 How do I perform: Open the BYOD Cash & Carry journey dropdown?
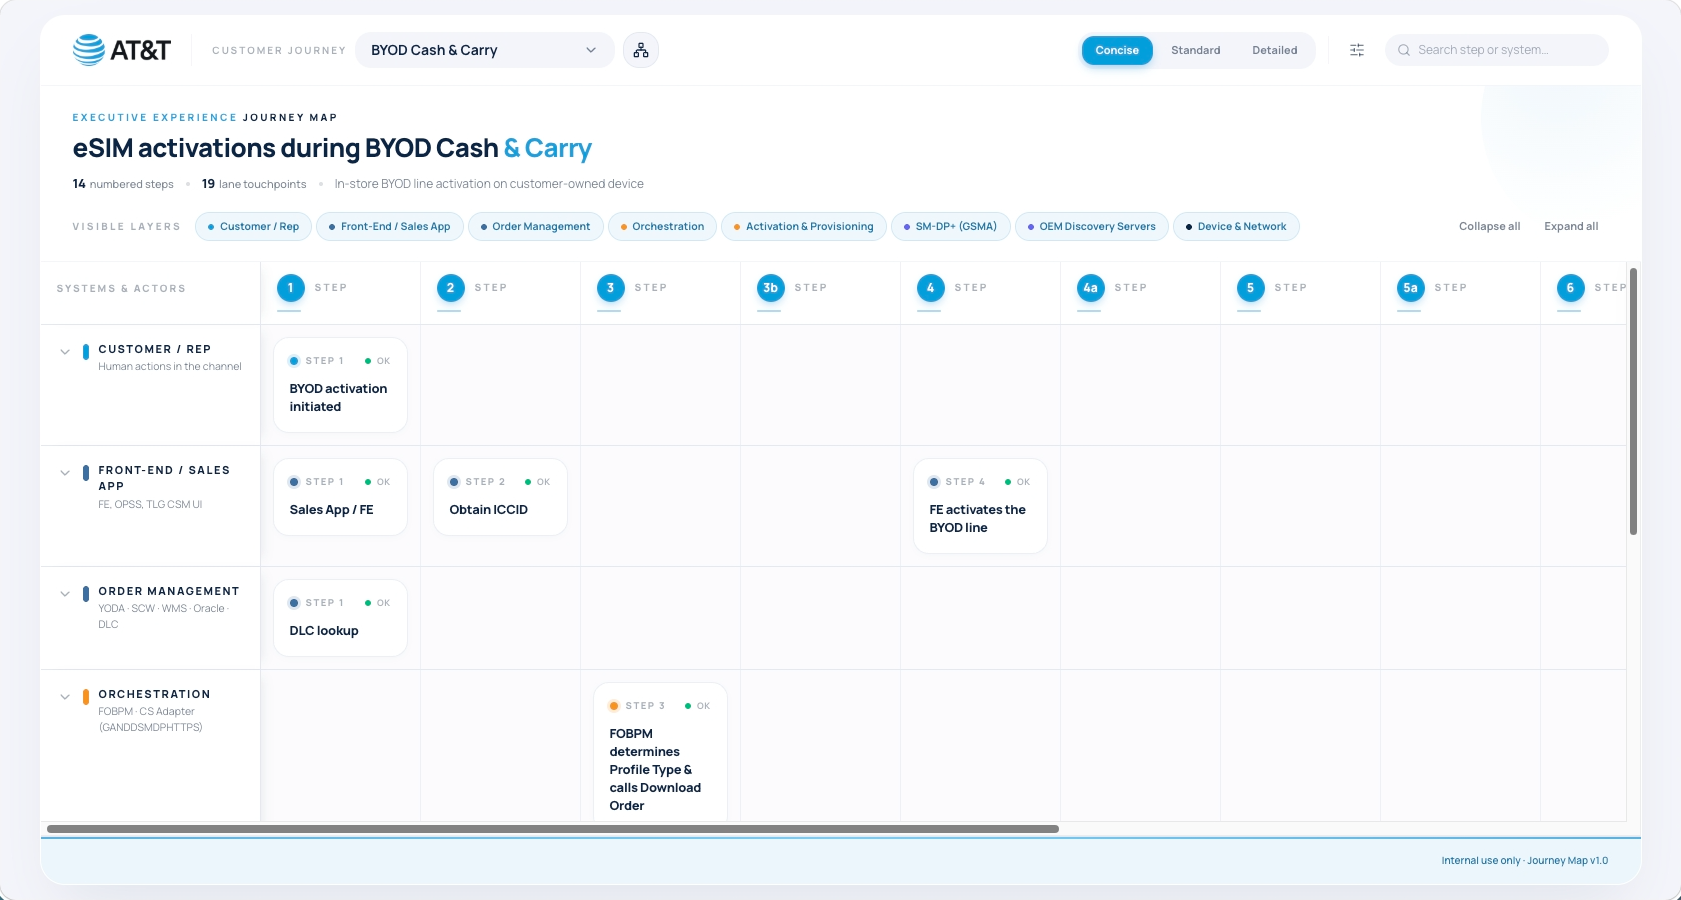pyautogui.click(x=485, y=50)
